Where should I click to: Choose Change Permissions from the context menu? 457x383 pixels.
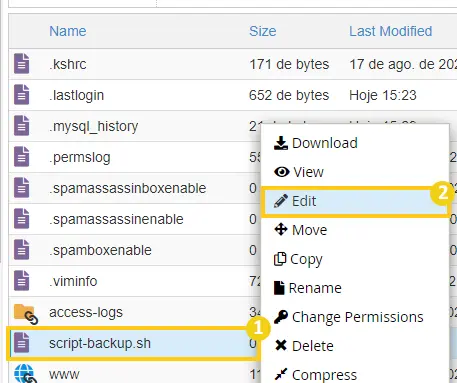[x=355, y=317]
